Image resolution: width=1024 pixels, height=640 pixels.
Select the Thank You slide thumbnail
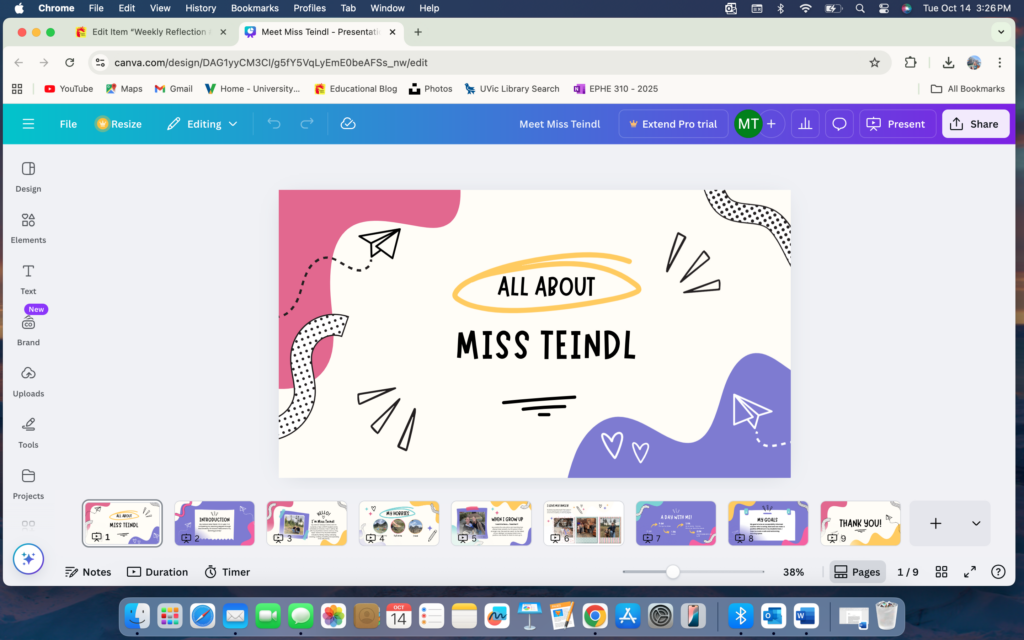860,523
